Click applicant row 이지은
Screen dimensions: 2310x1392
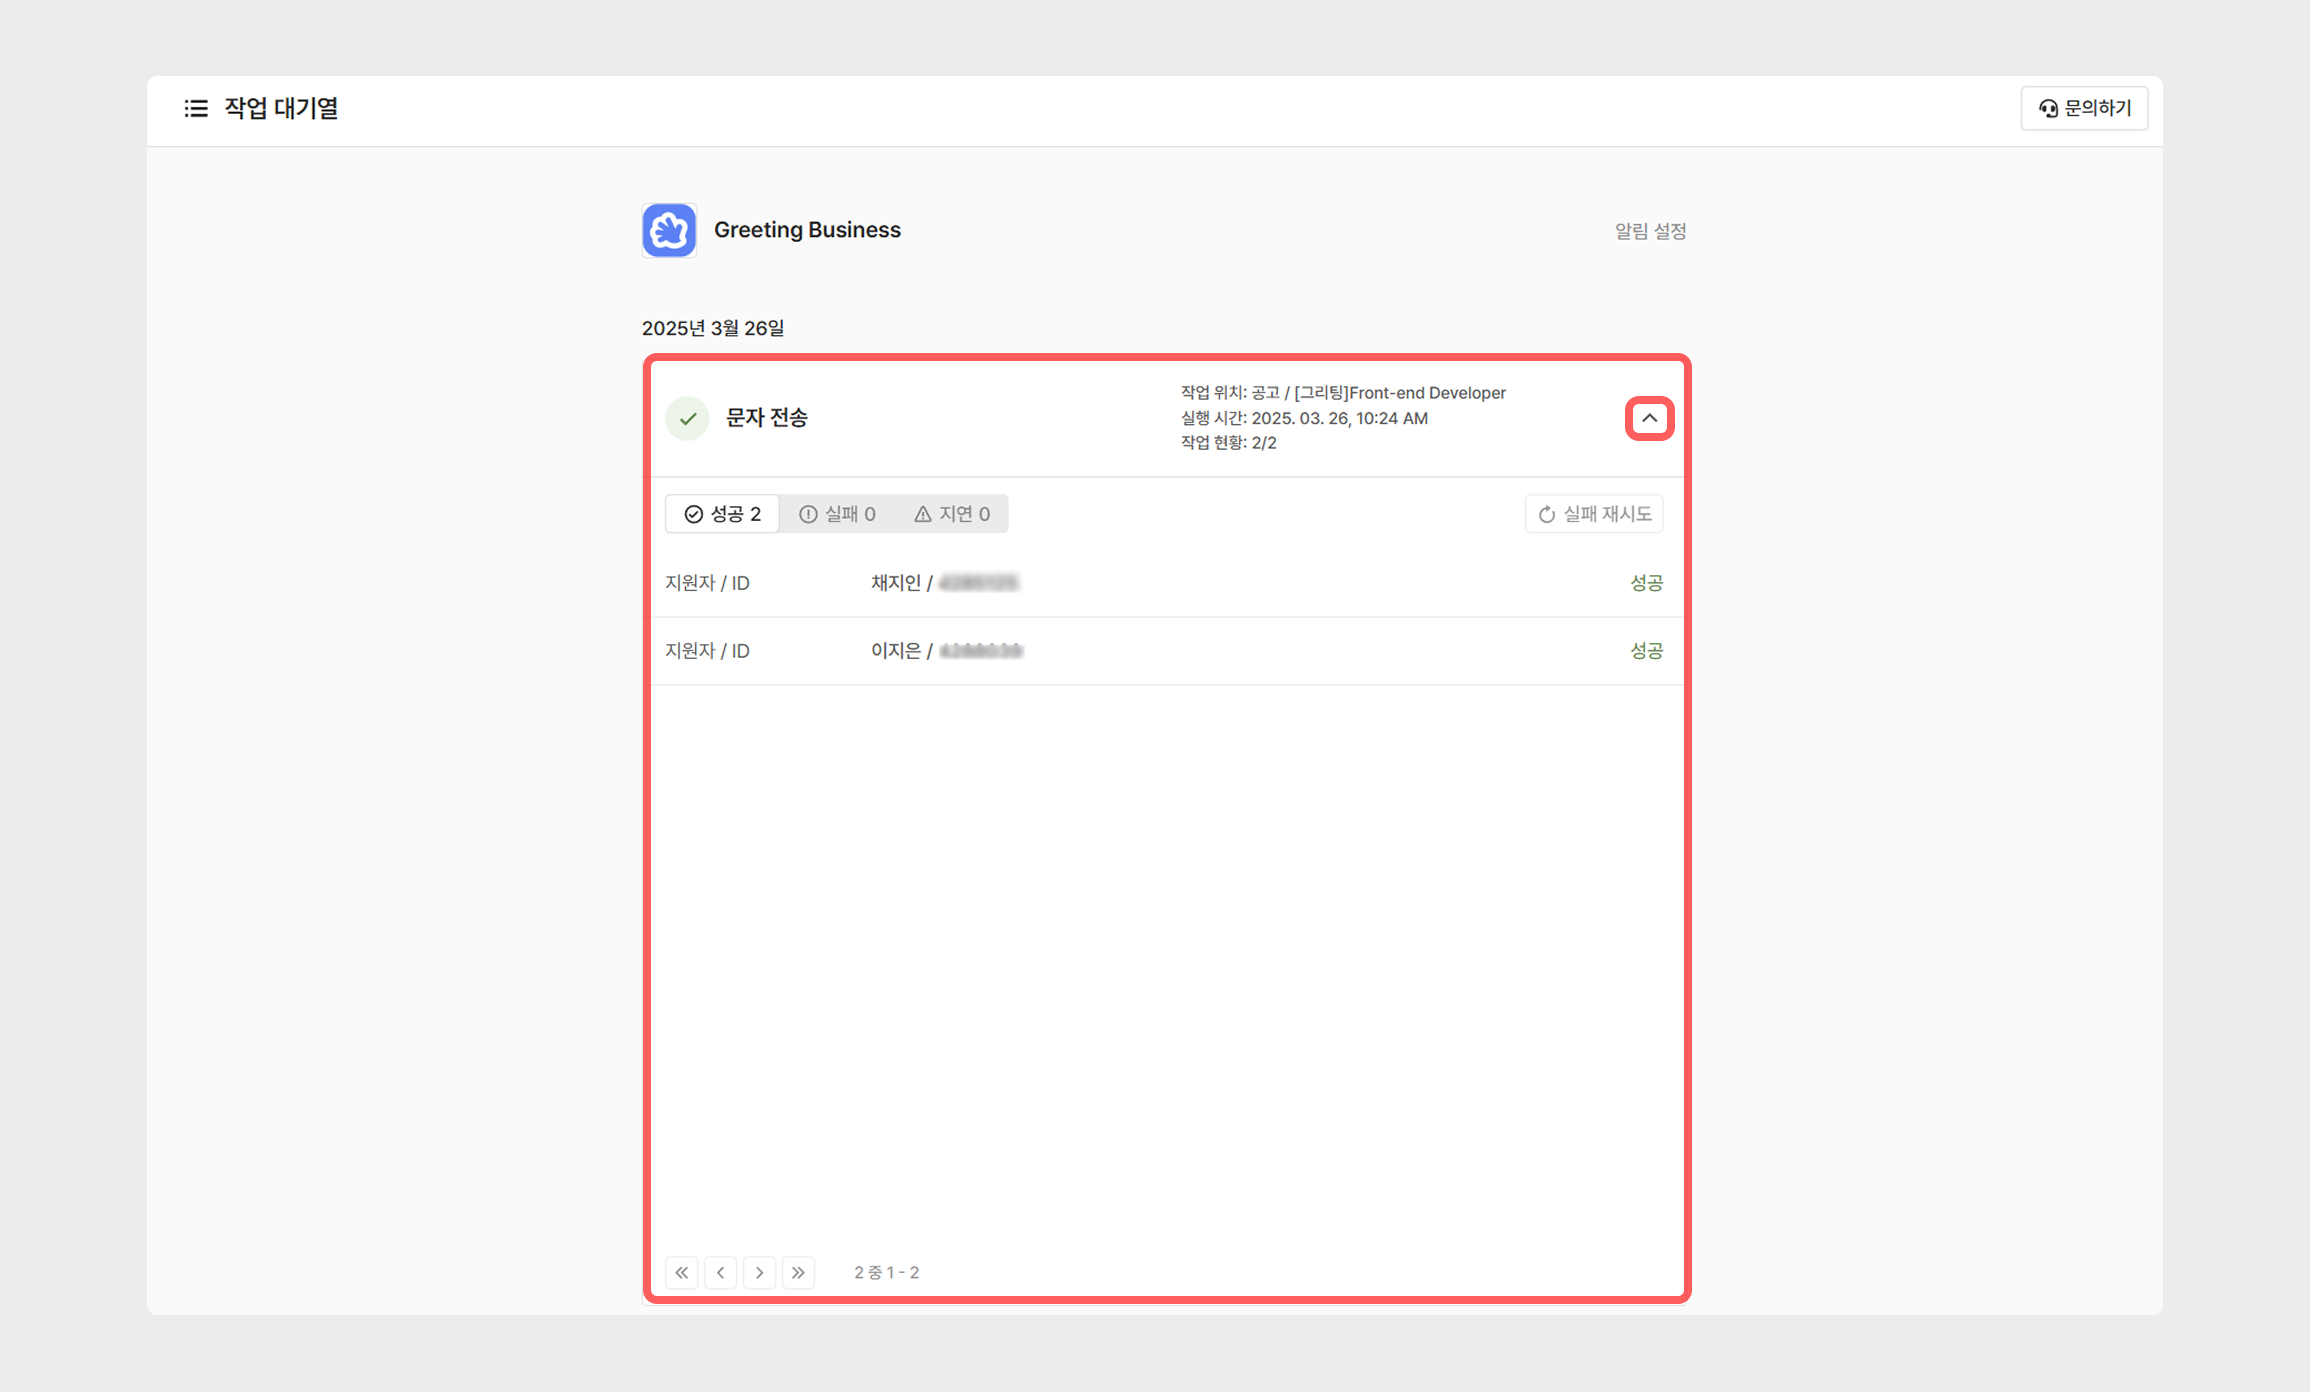[x=896, y=651]
